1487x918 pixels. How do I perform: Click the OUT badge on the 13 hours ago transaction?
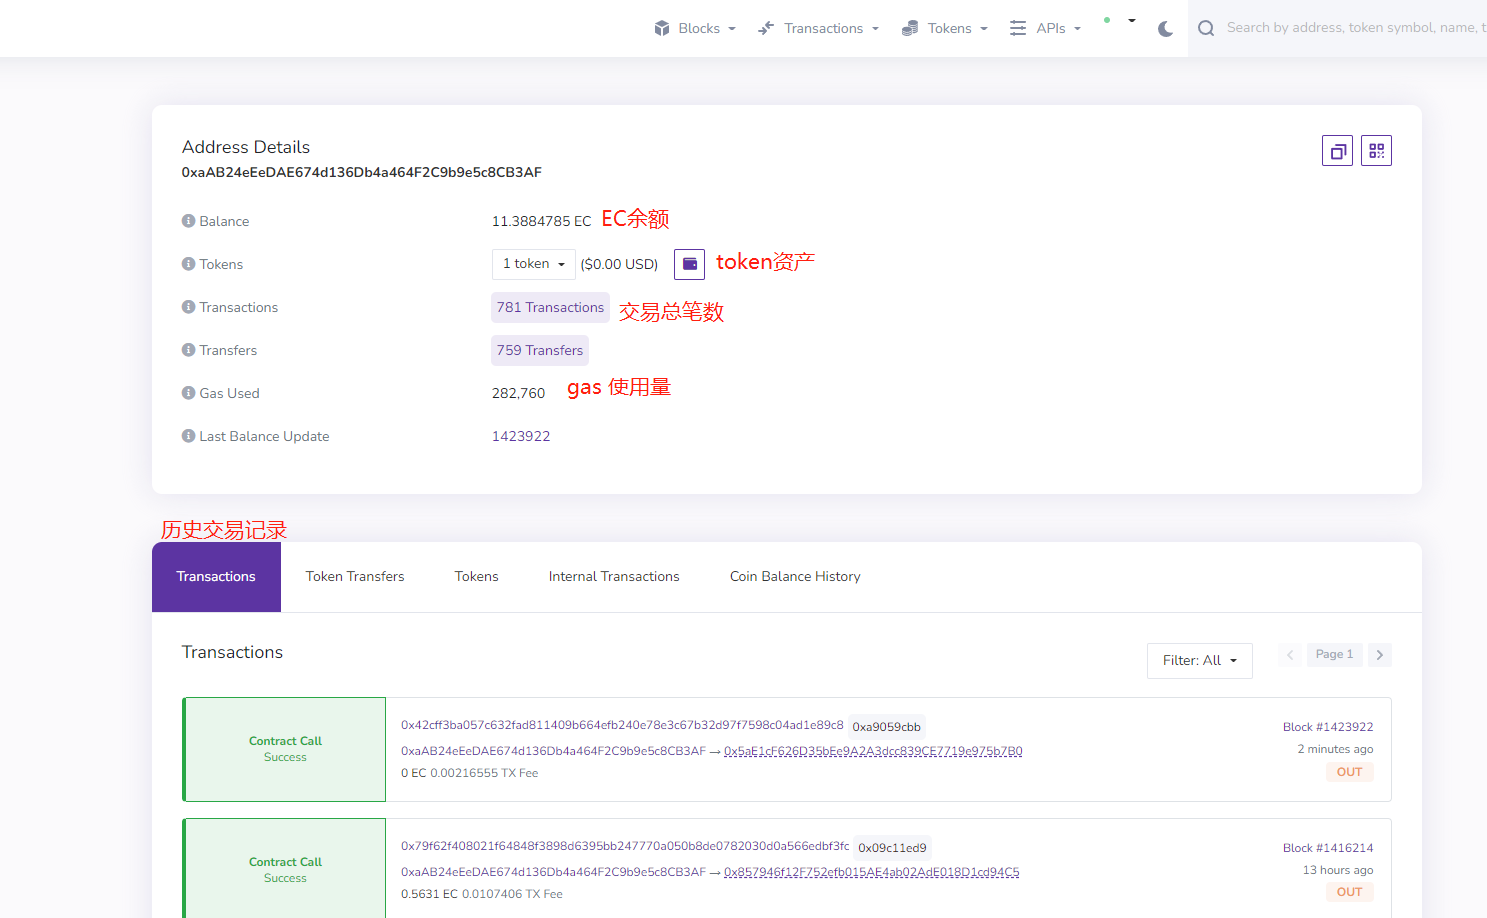click(x=1349, y=892)
